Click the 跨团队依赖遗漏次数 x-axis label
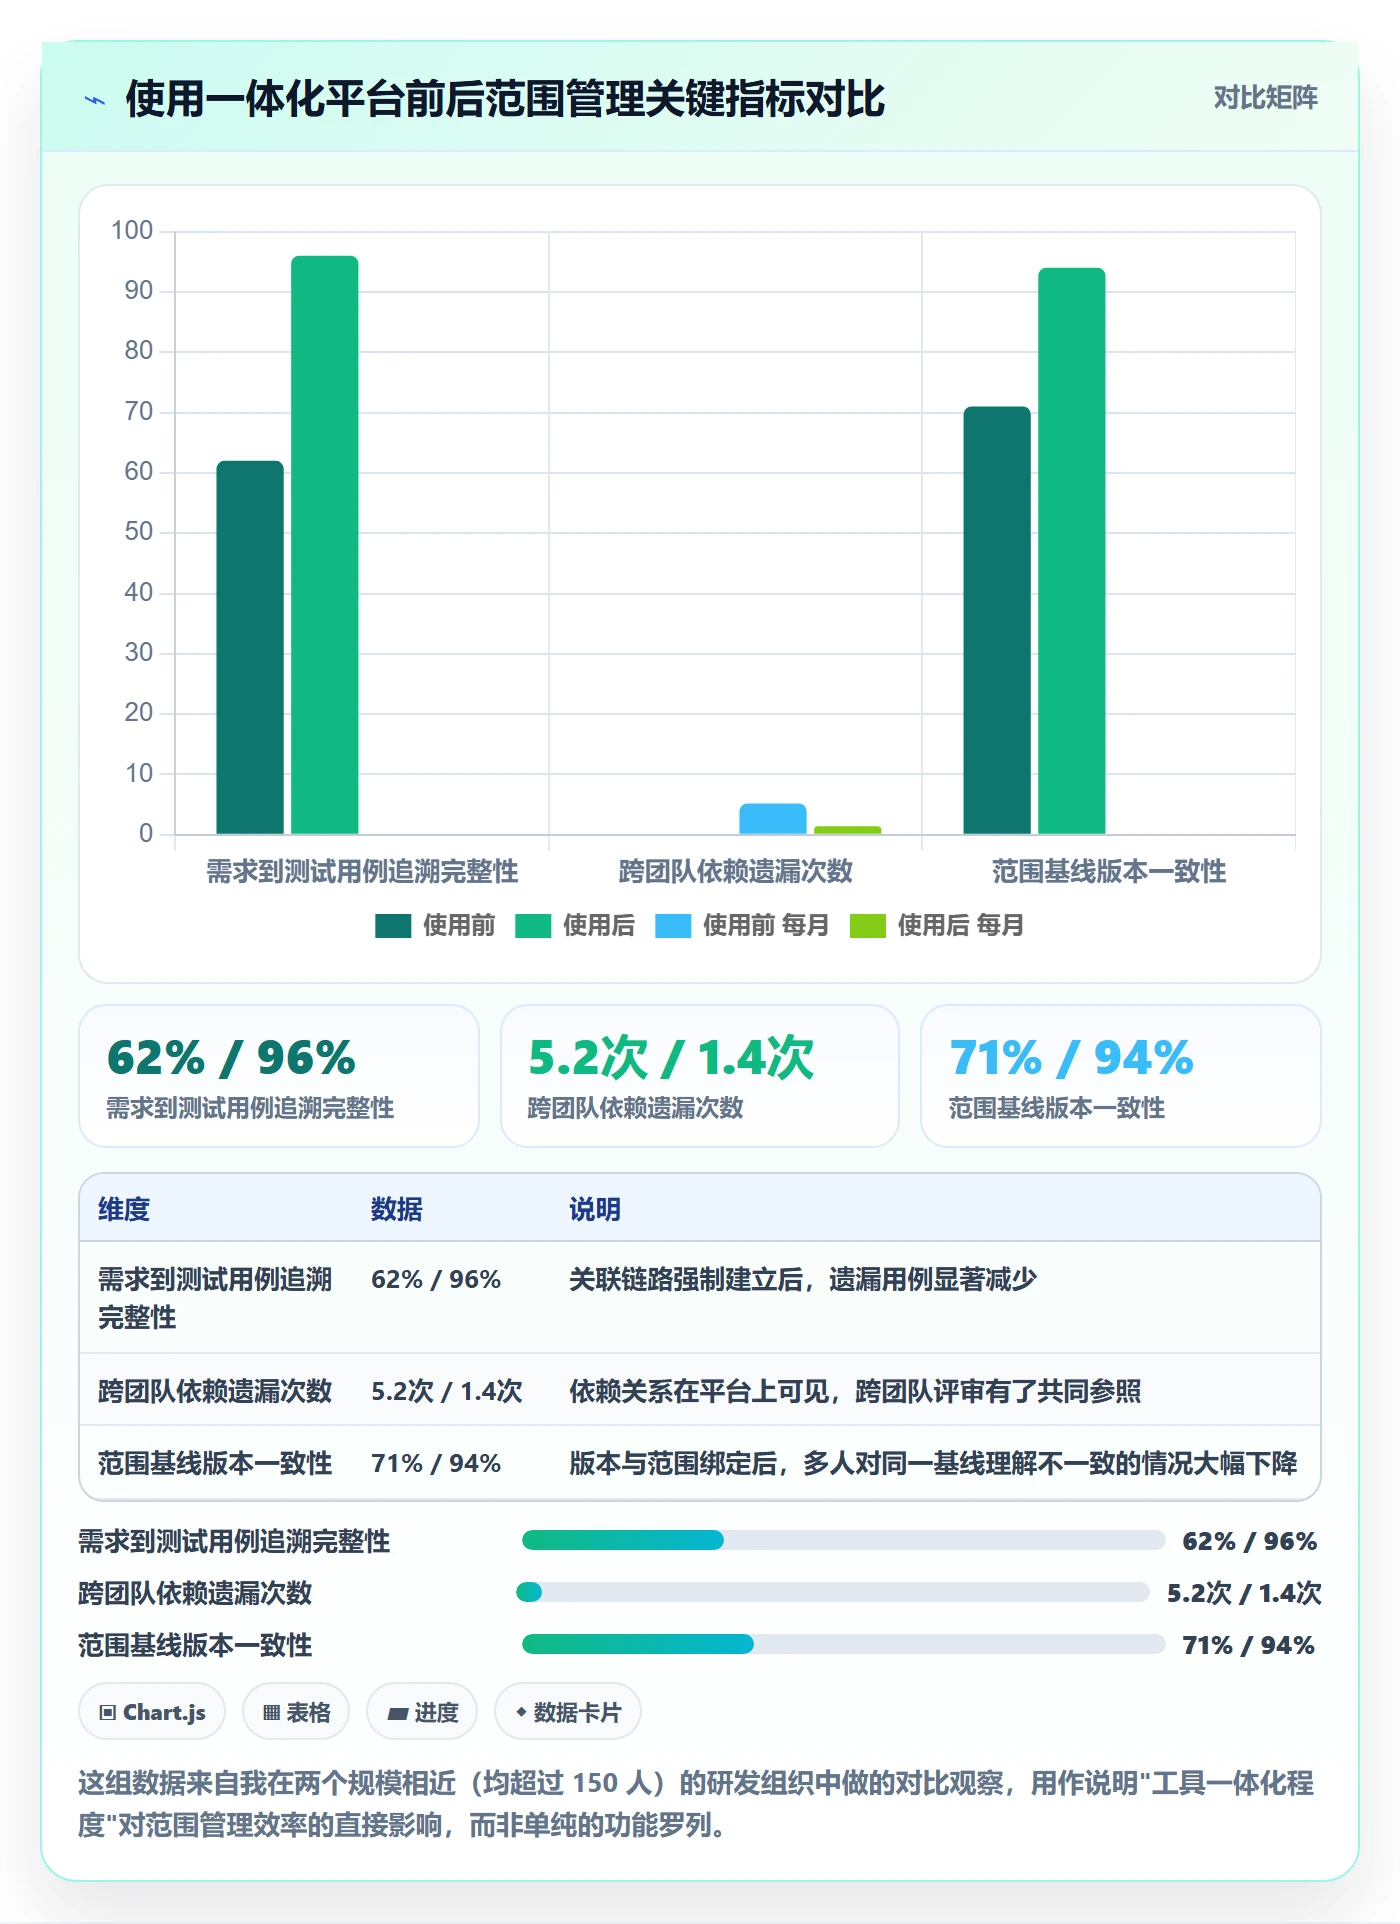1400x1924 pixels. 736,871
